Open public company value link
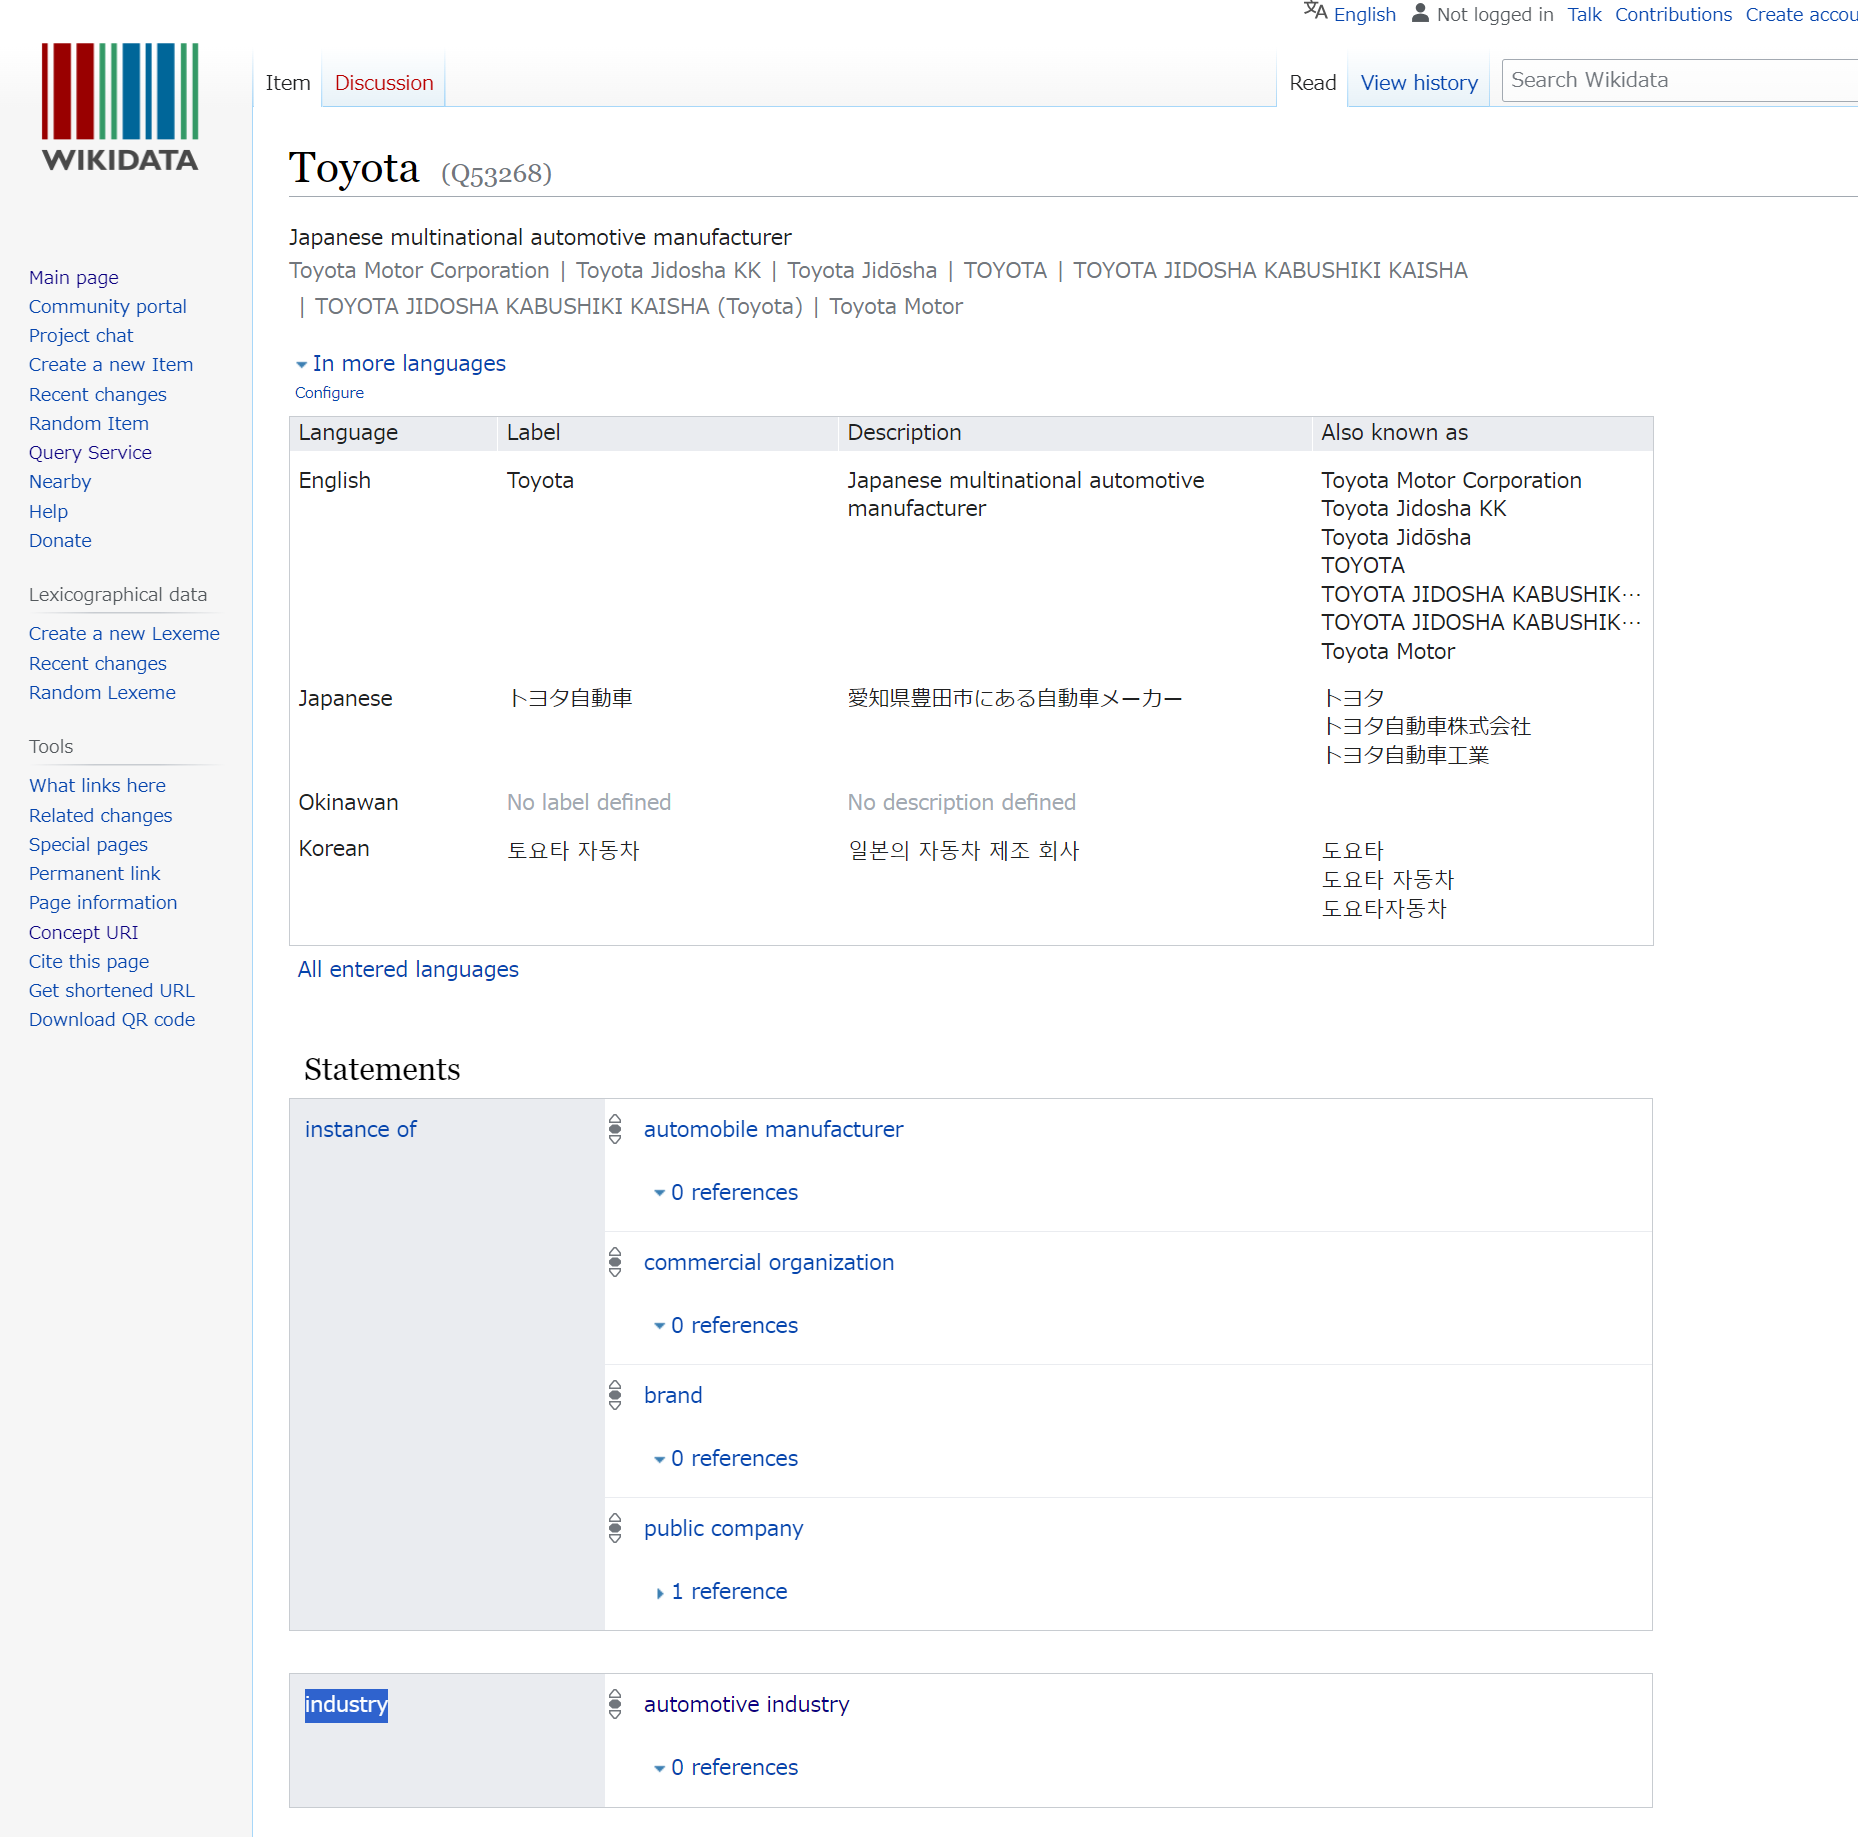Image resolution: width=1858 pixels, height=1837 pixels. 723,1528
